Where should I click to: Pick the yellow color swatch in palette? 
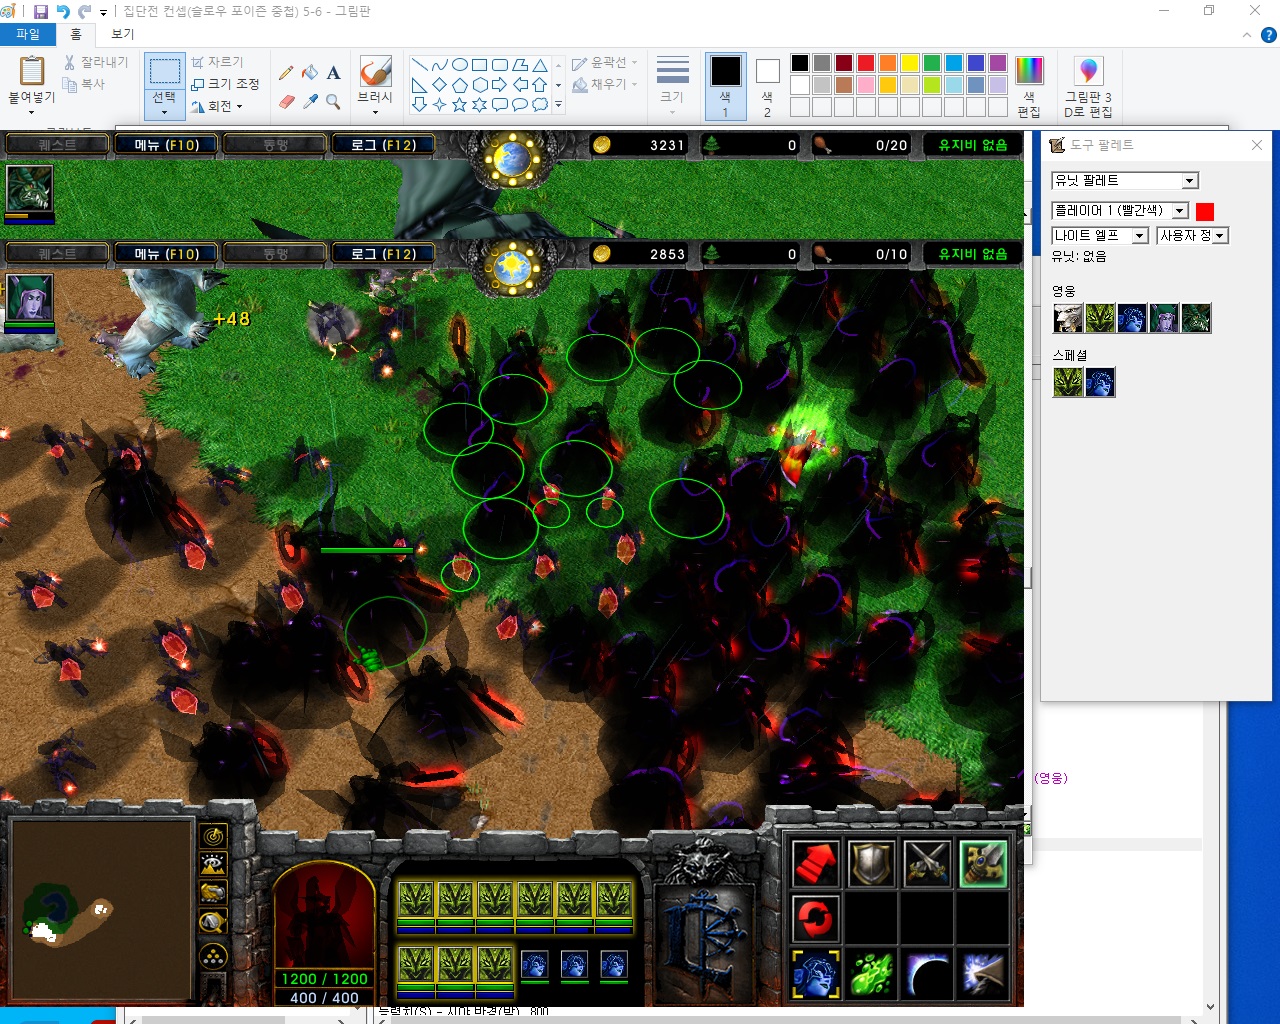(910, 63)
